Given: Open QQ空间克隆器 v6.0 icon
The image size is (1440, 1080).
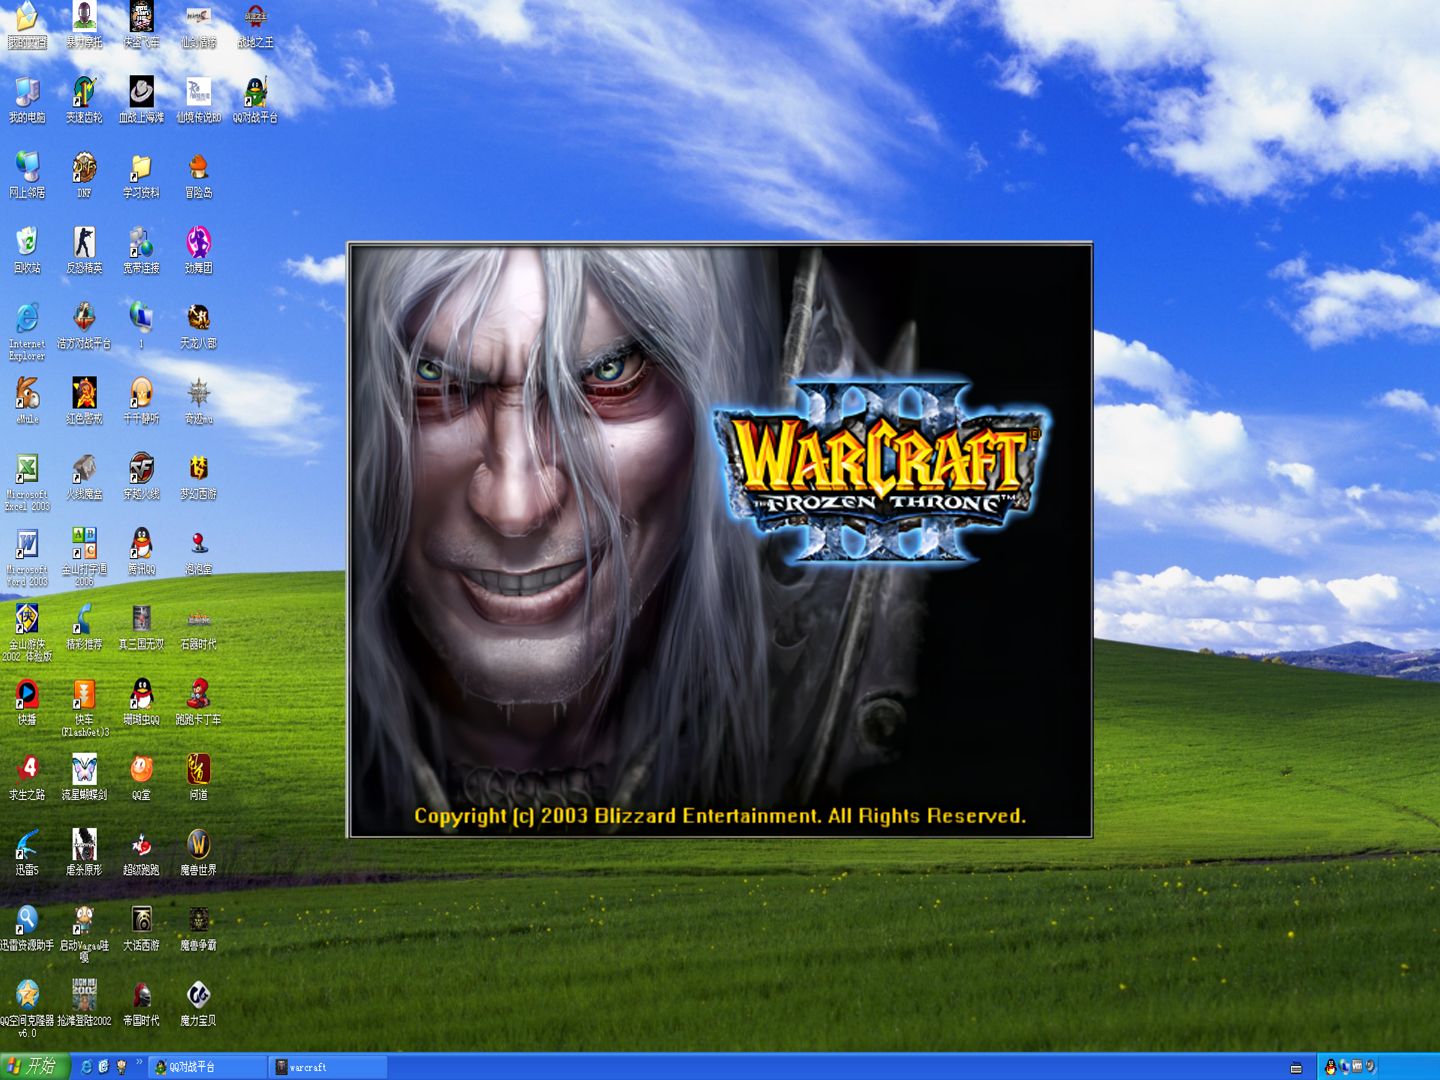Looking at the screenshot, I should 27,995.
